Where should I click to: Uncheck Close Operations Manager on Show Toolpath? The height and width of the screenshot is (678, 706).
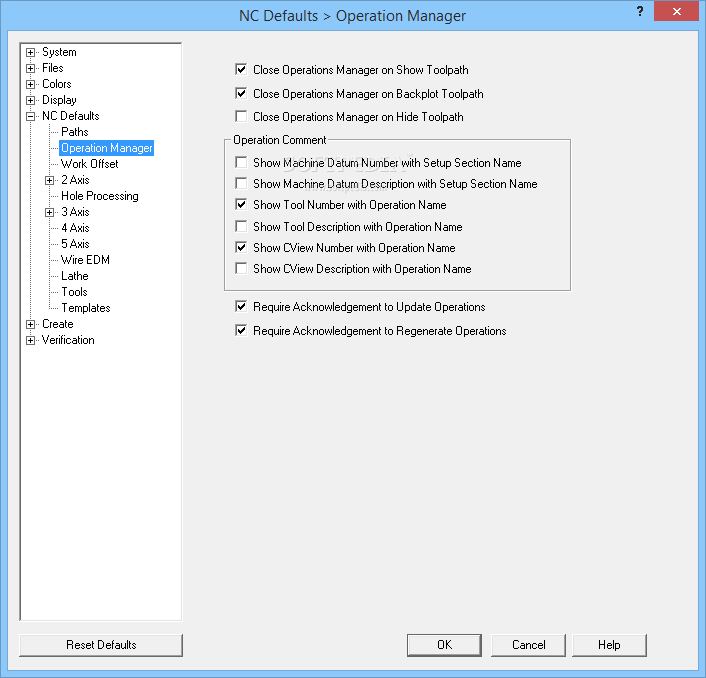point(241,69)
